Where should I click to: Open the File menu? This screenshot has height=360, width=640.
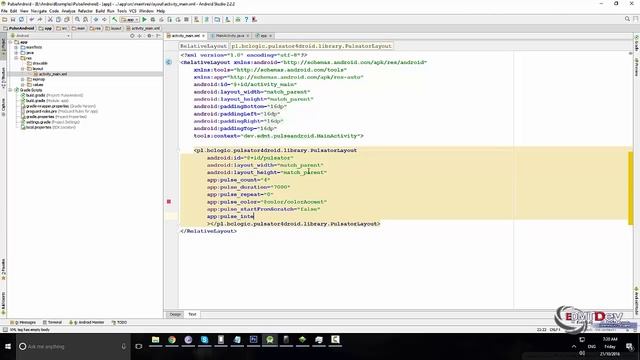click(x=4, y=11)
